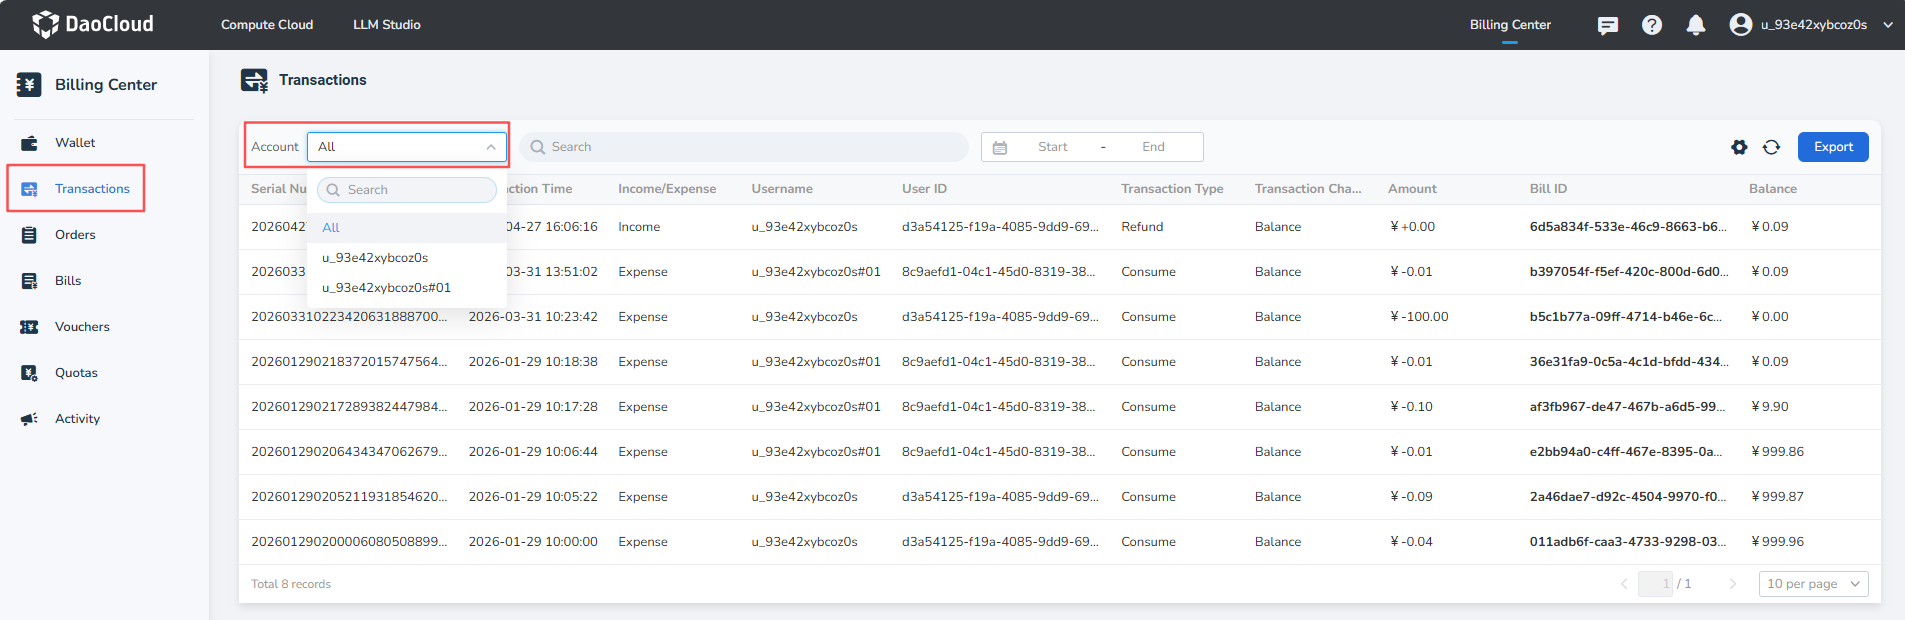Click u_93e42xybcoz0s username in top bar

(1814, 25)
